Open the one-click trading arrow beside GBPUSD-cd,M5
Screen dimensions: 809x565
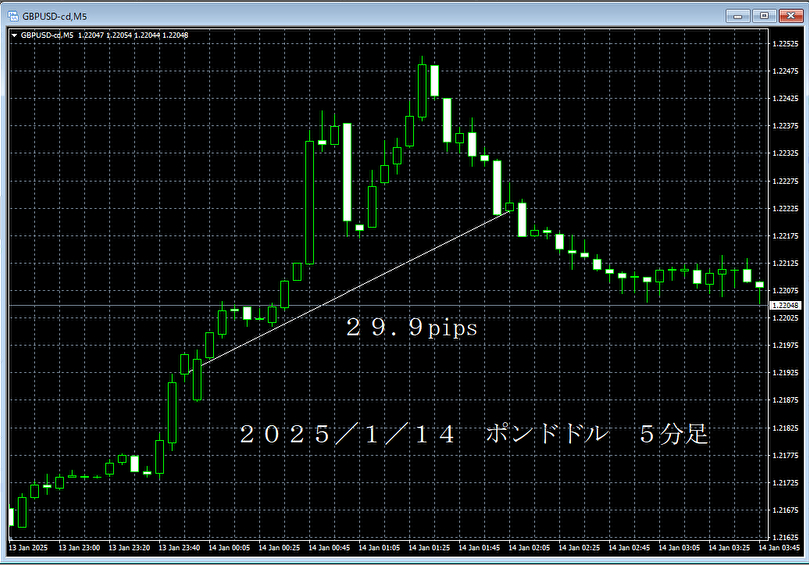13,35
